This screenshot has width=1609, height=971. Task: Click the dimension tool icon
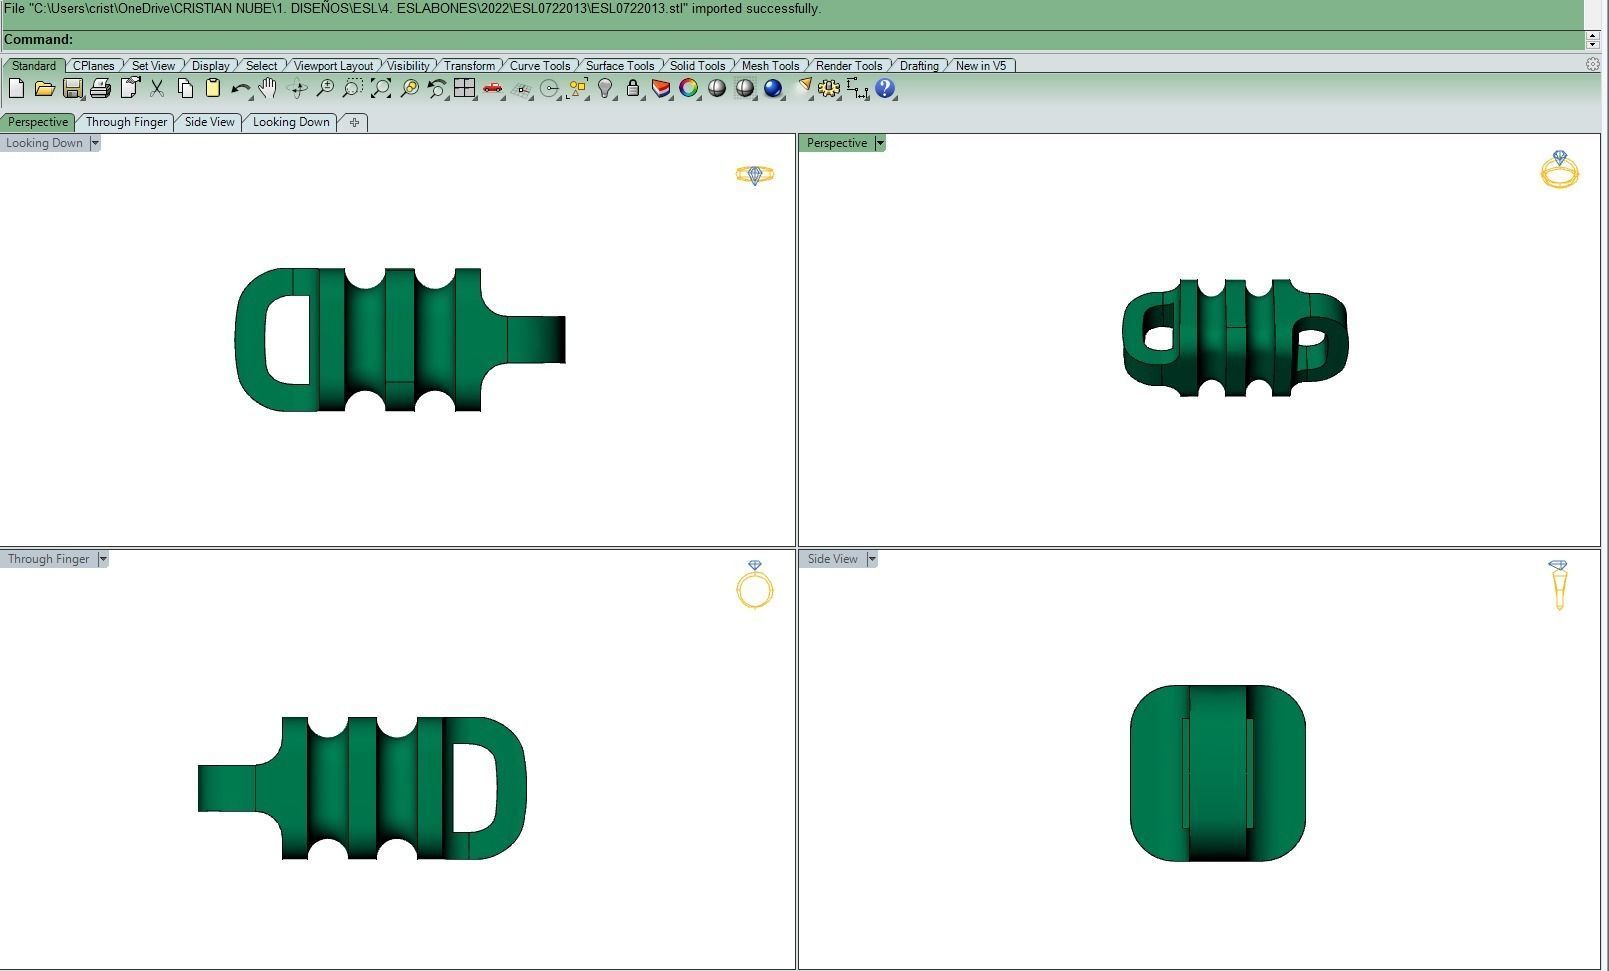tap(857, 89)
